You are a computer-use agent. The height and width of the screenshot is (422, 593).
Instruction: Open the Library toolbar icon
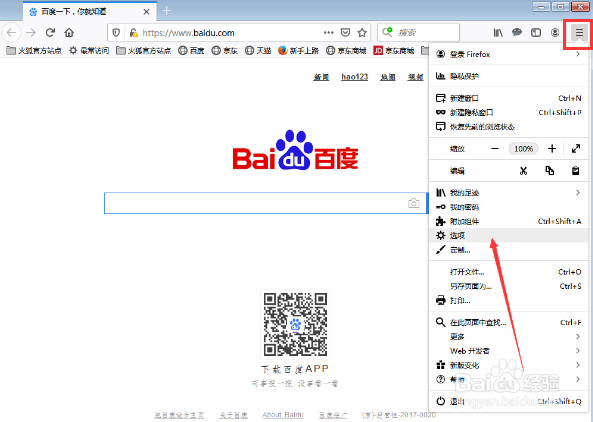(498, 33)
